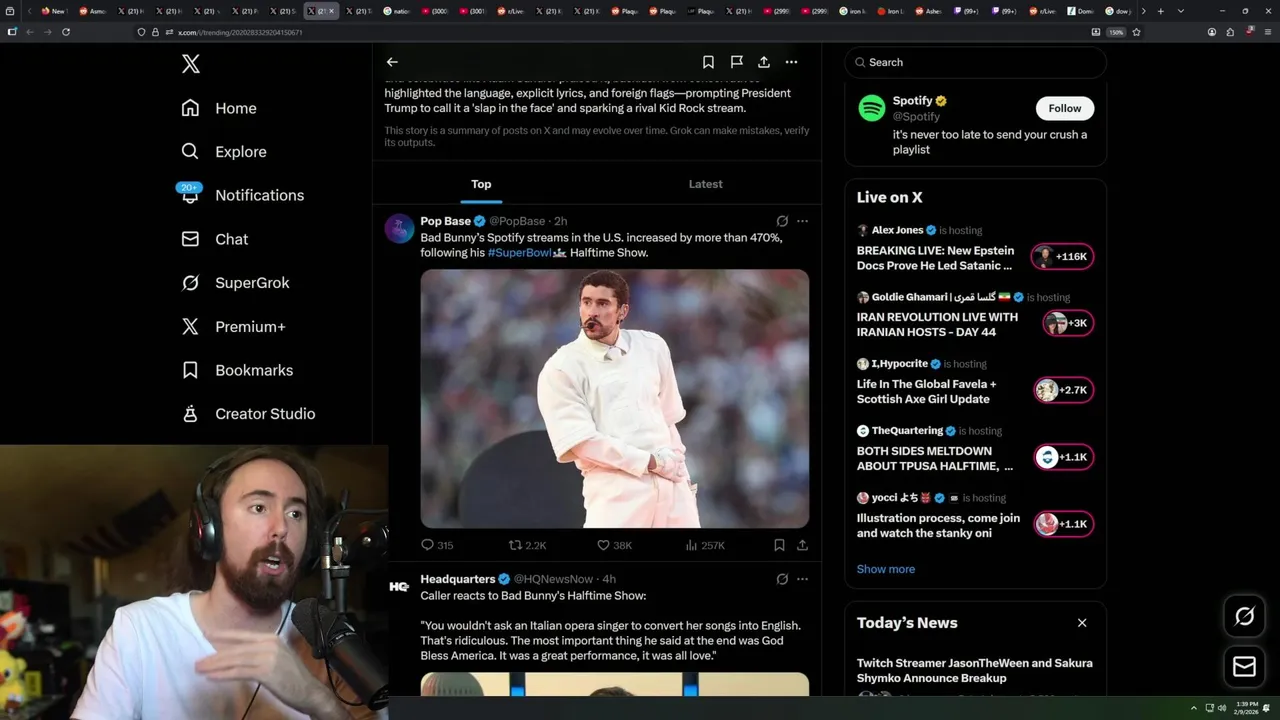The height and width of the screenshot is (720, 1280).
Task: Click the flag report icon in header
Action: coord(736,62)
